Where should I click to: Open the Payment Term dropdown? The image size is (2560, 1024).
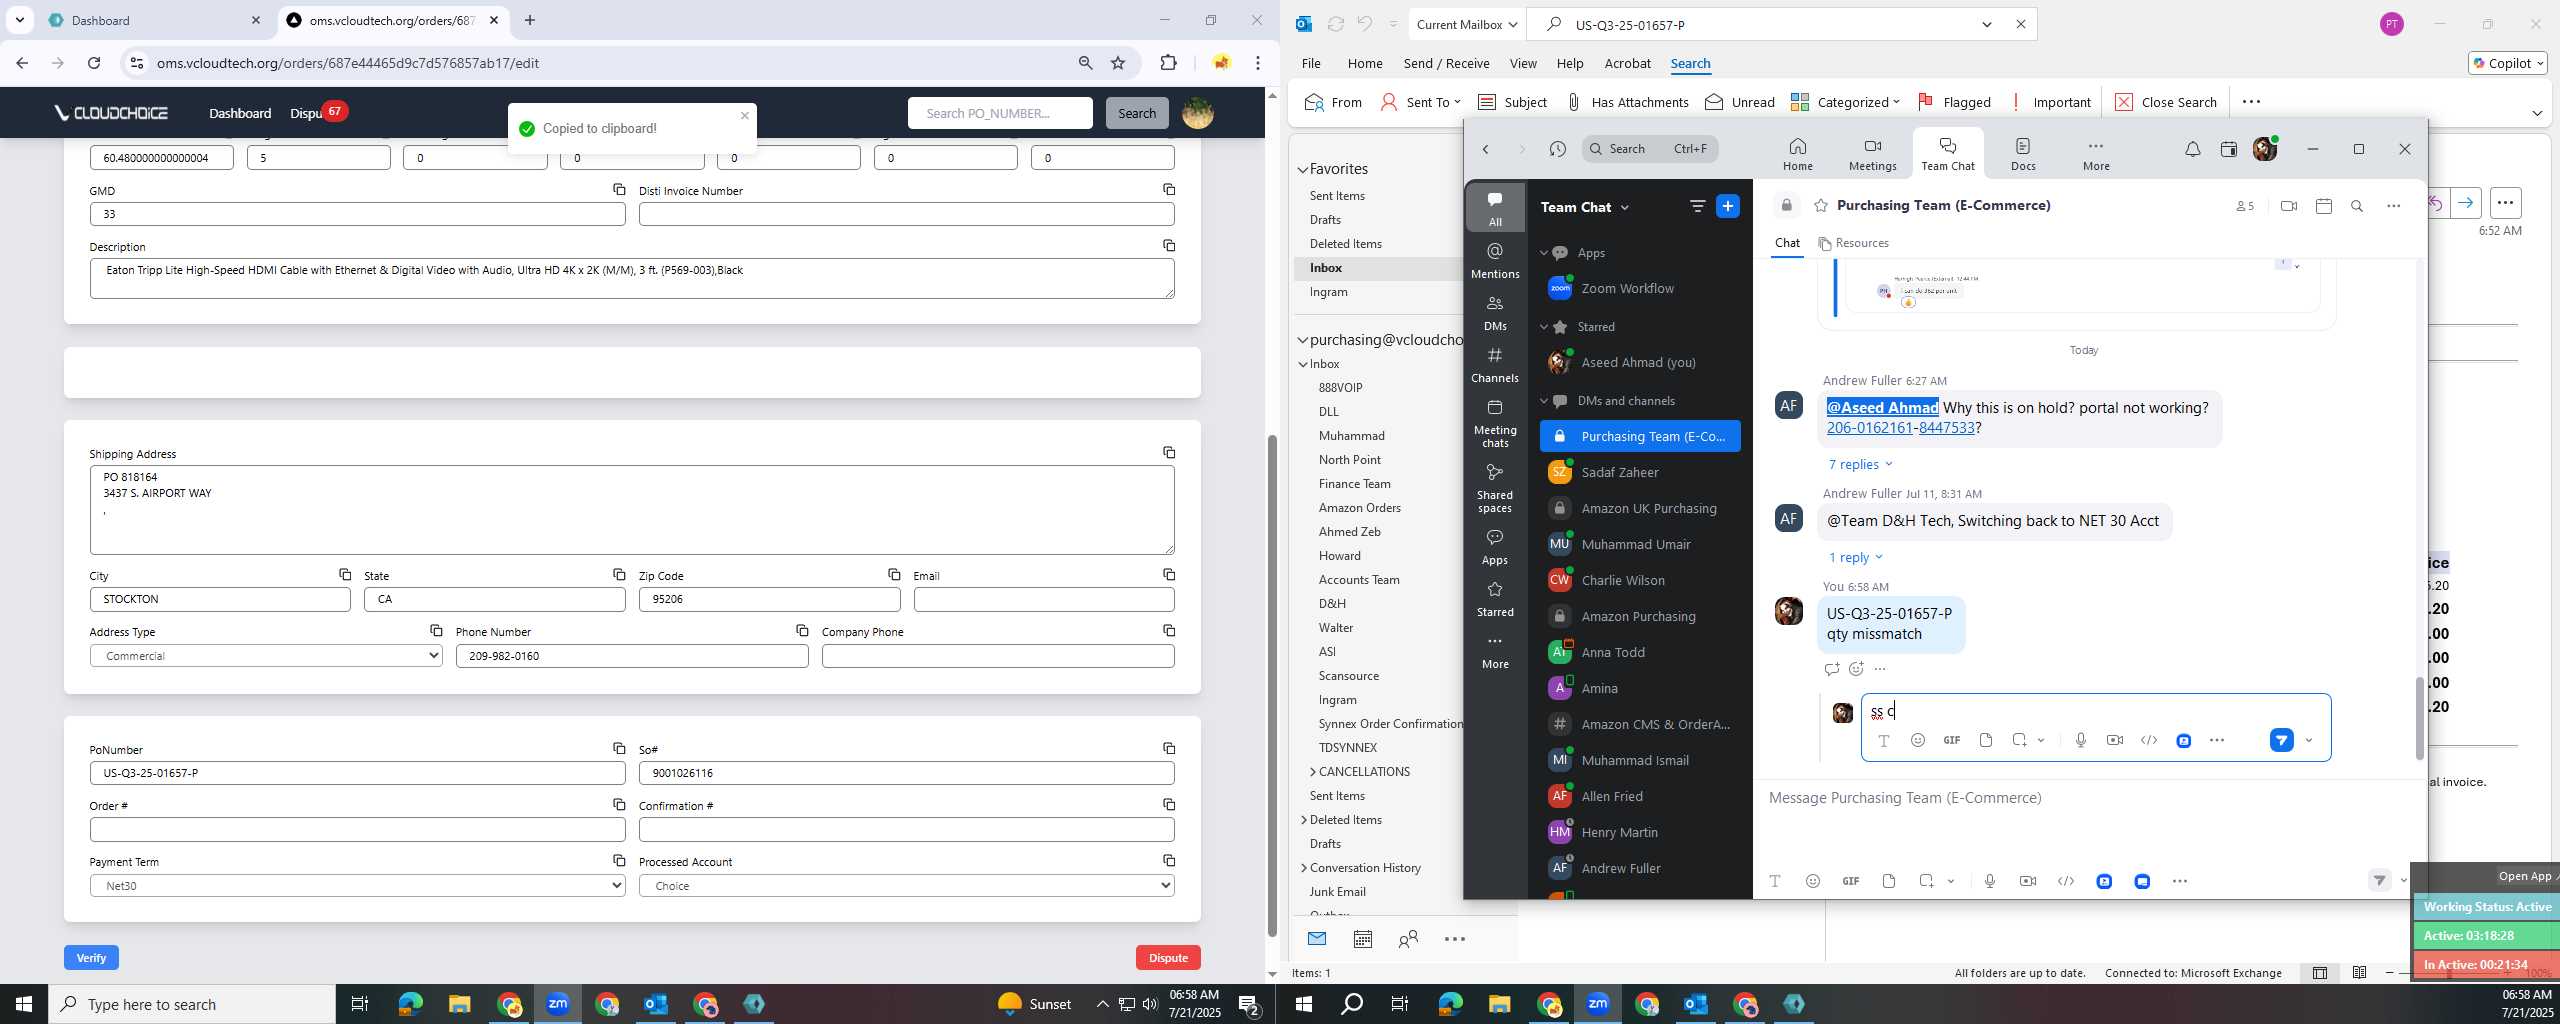357,885
